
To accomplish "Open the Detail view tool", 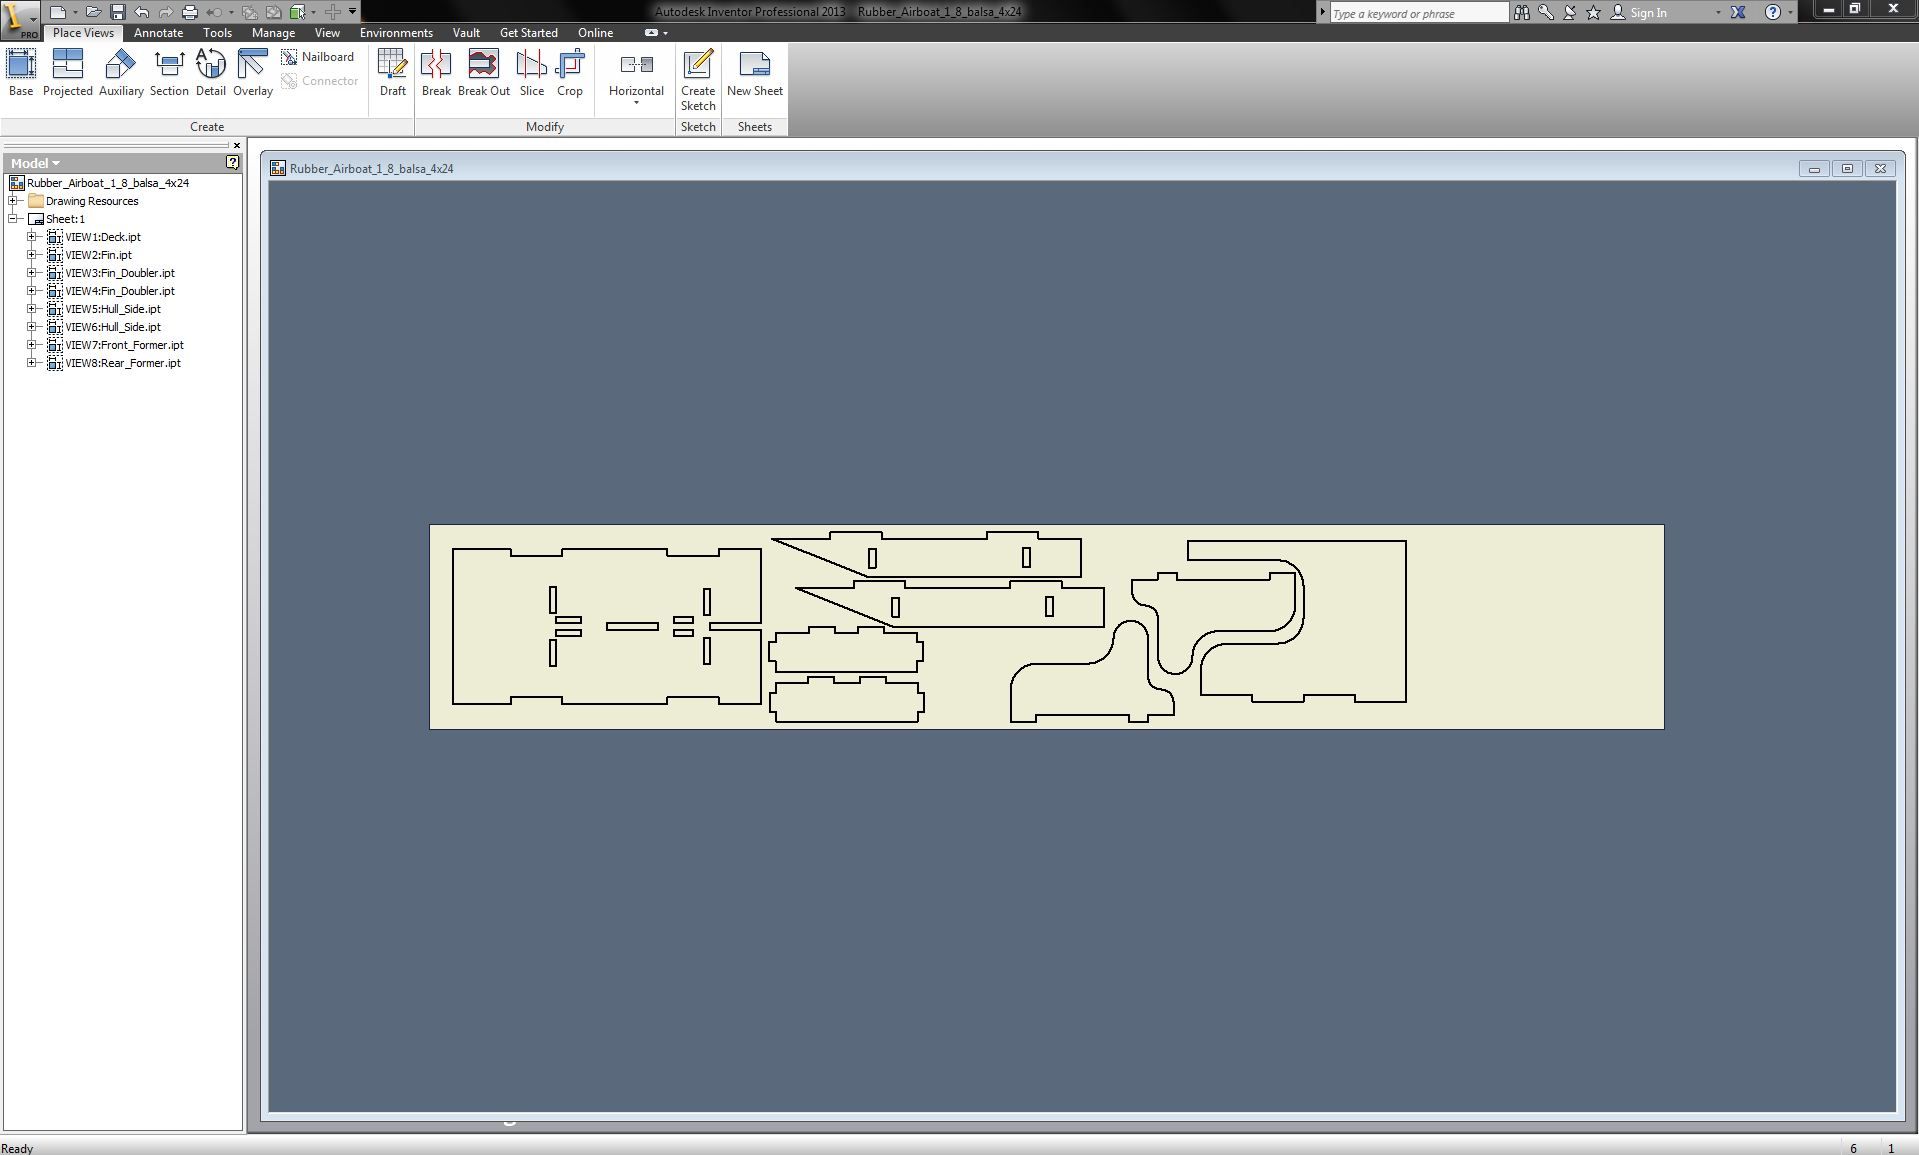I will (x=210, y=72).
